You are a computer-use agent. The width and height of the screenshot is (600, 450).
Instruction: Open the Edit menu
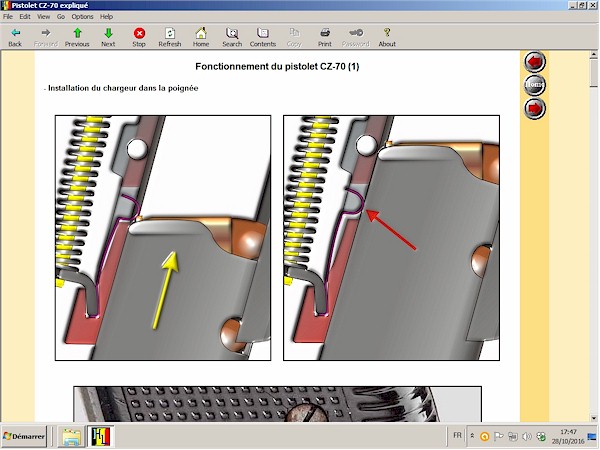tap(25, 16)
